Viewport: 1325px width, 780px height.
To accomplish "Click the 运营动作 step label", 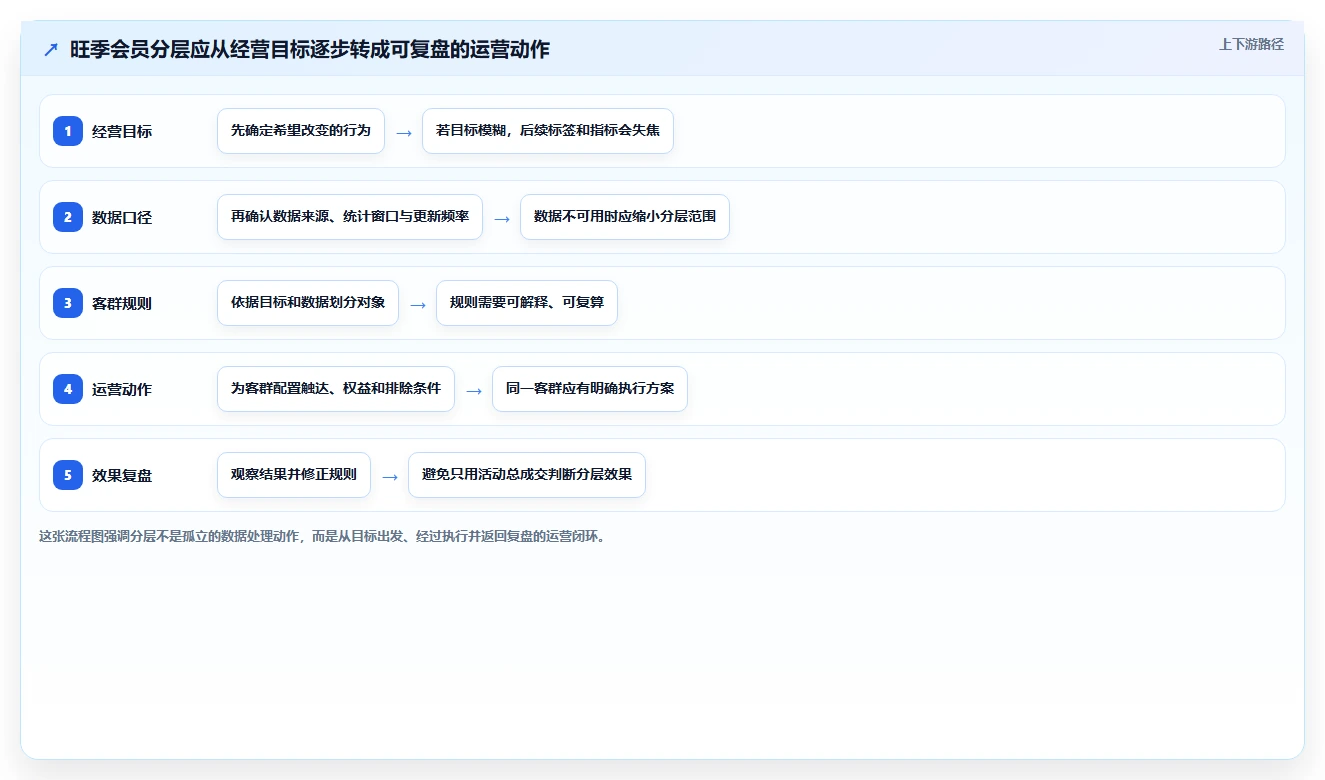I will coord(122,389).
